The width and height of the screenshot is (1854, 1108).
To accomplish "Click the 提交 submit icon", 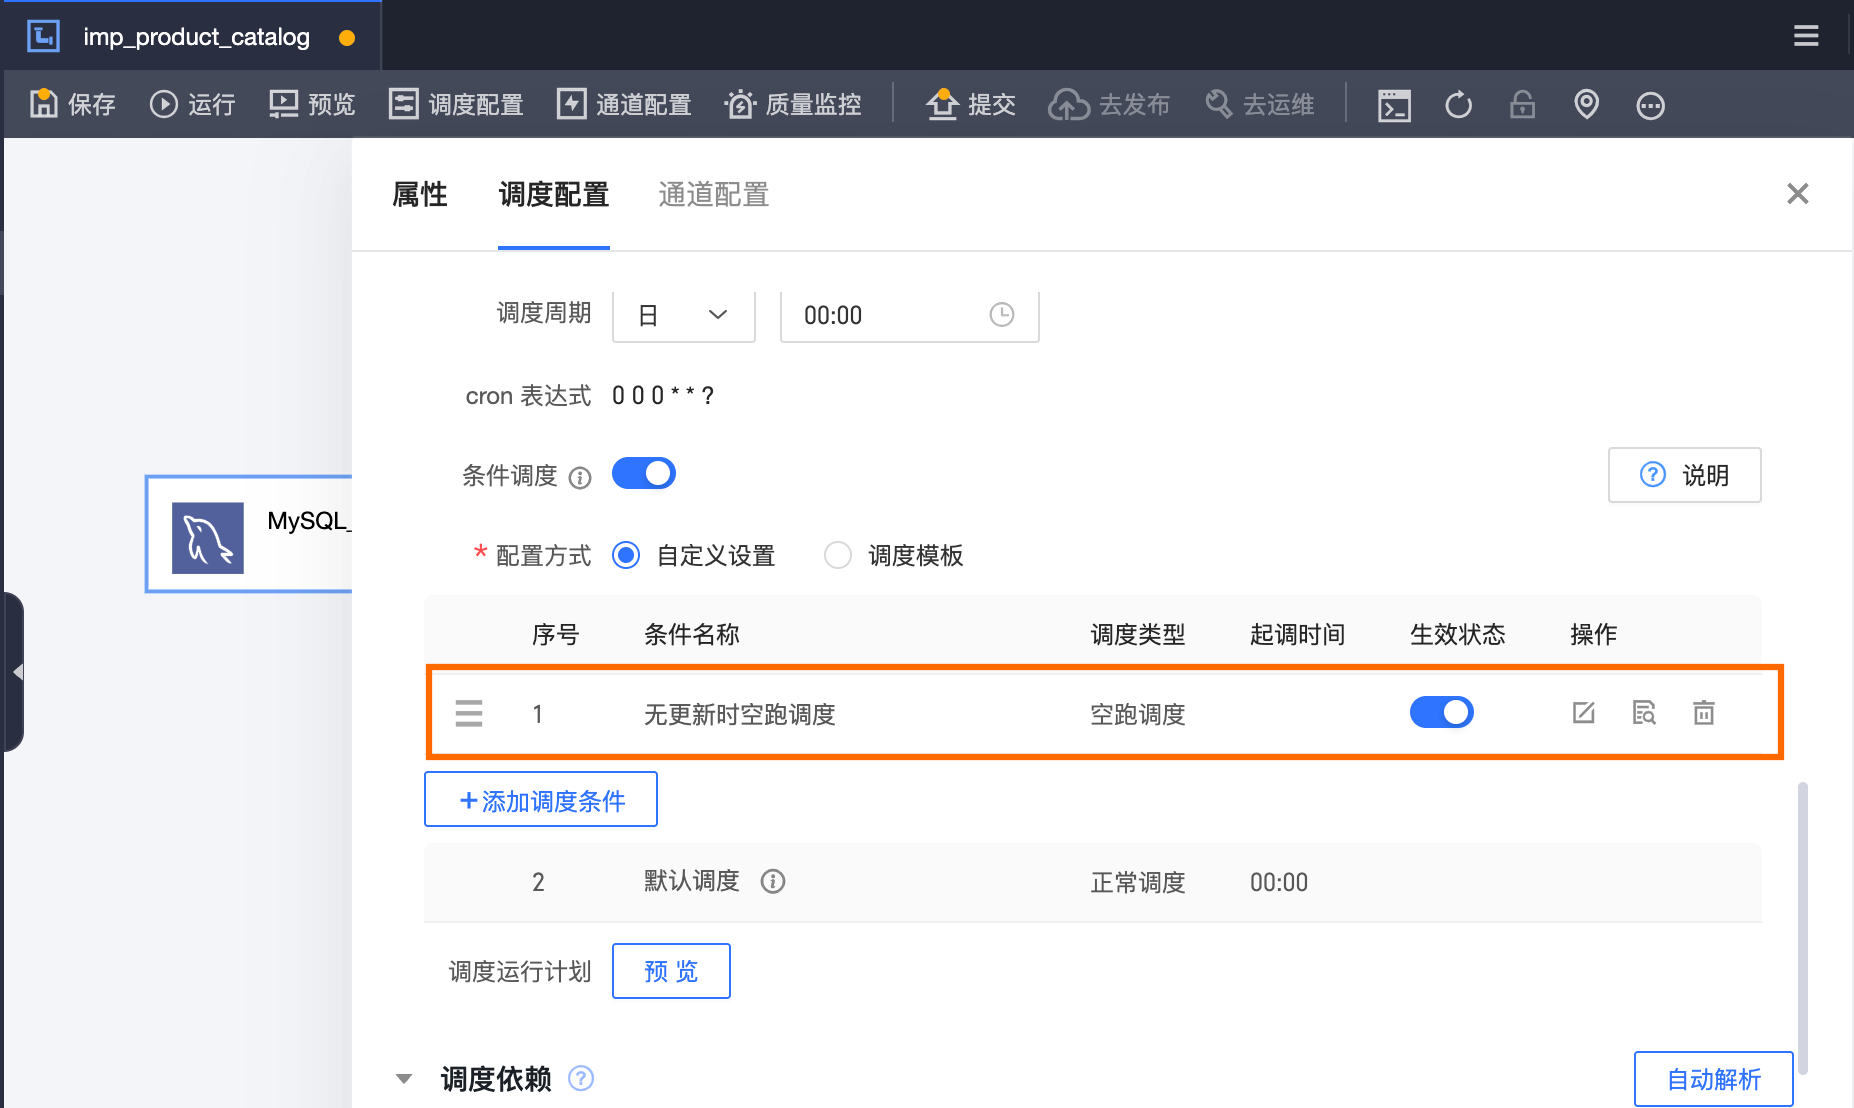I will [x=942, y=103].
